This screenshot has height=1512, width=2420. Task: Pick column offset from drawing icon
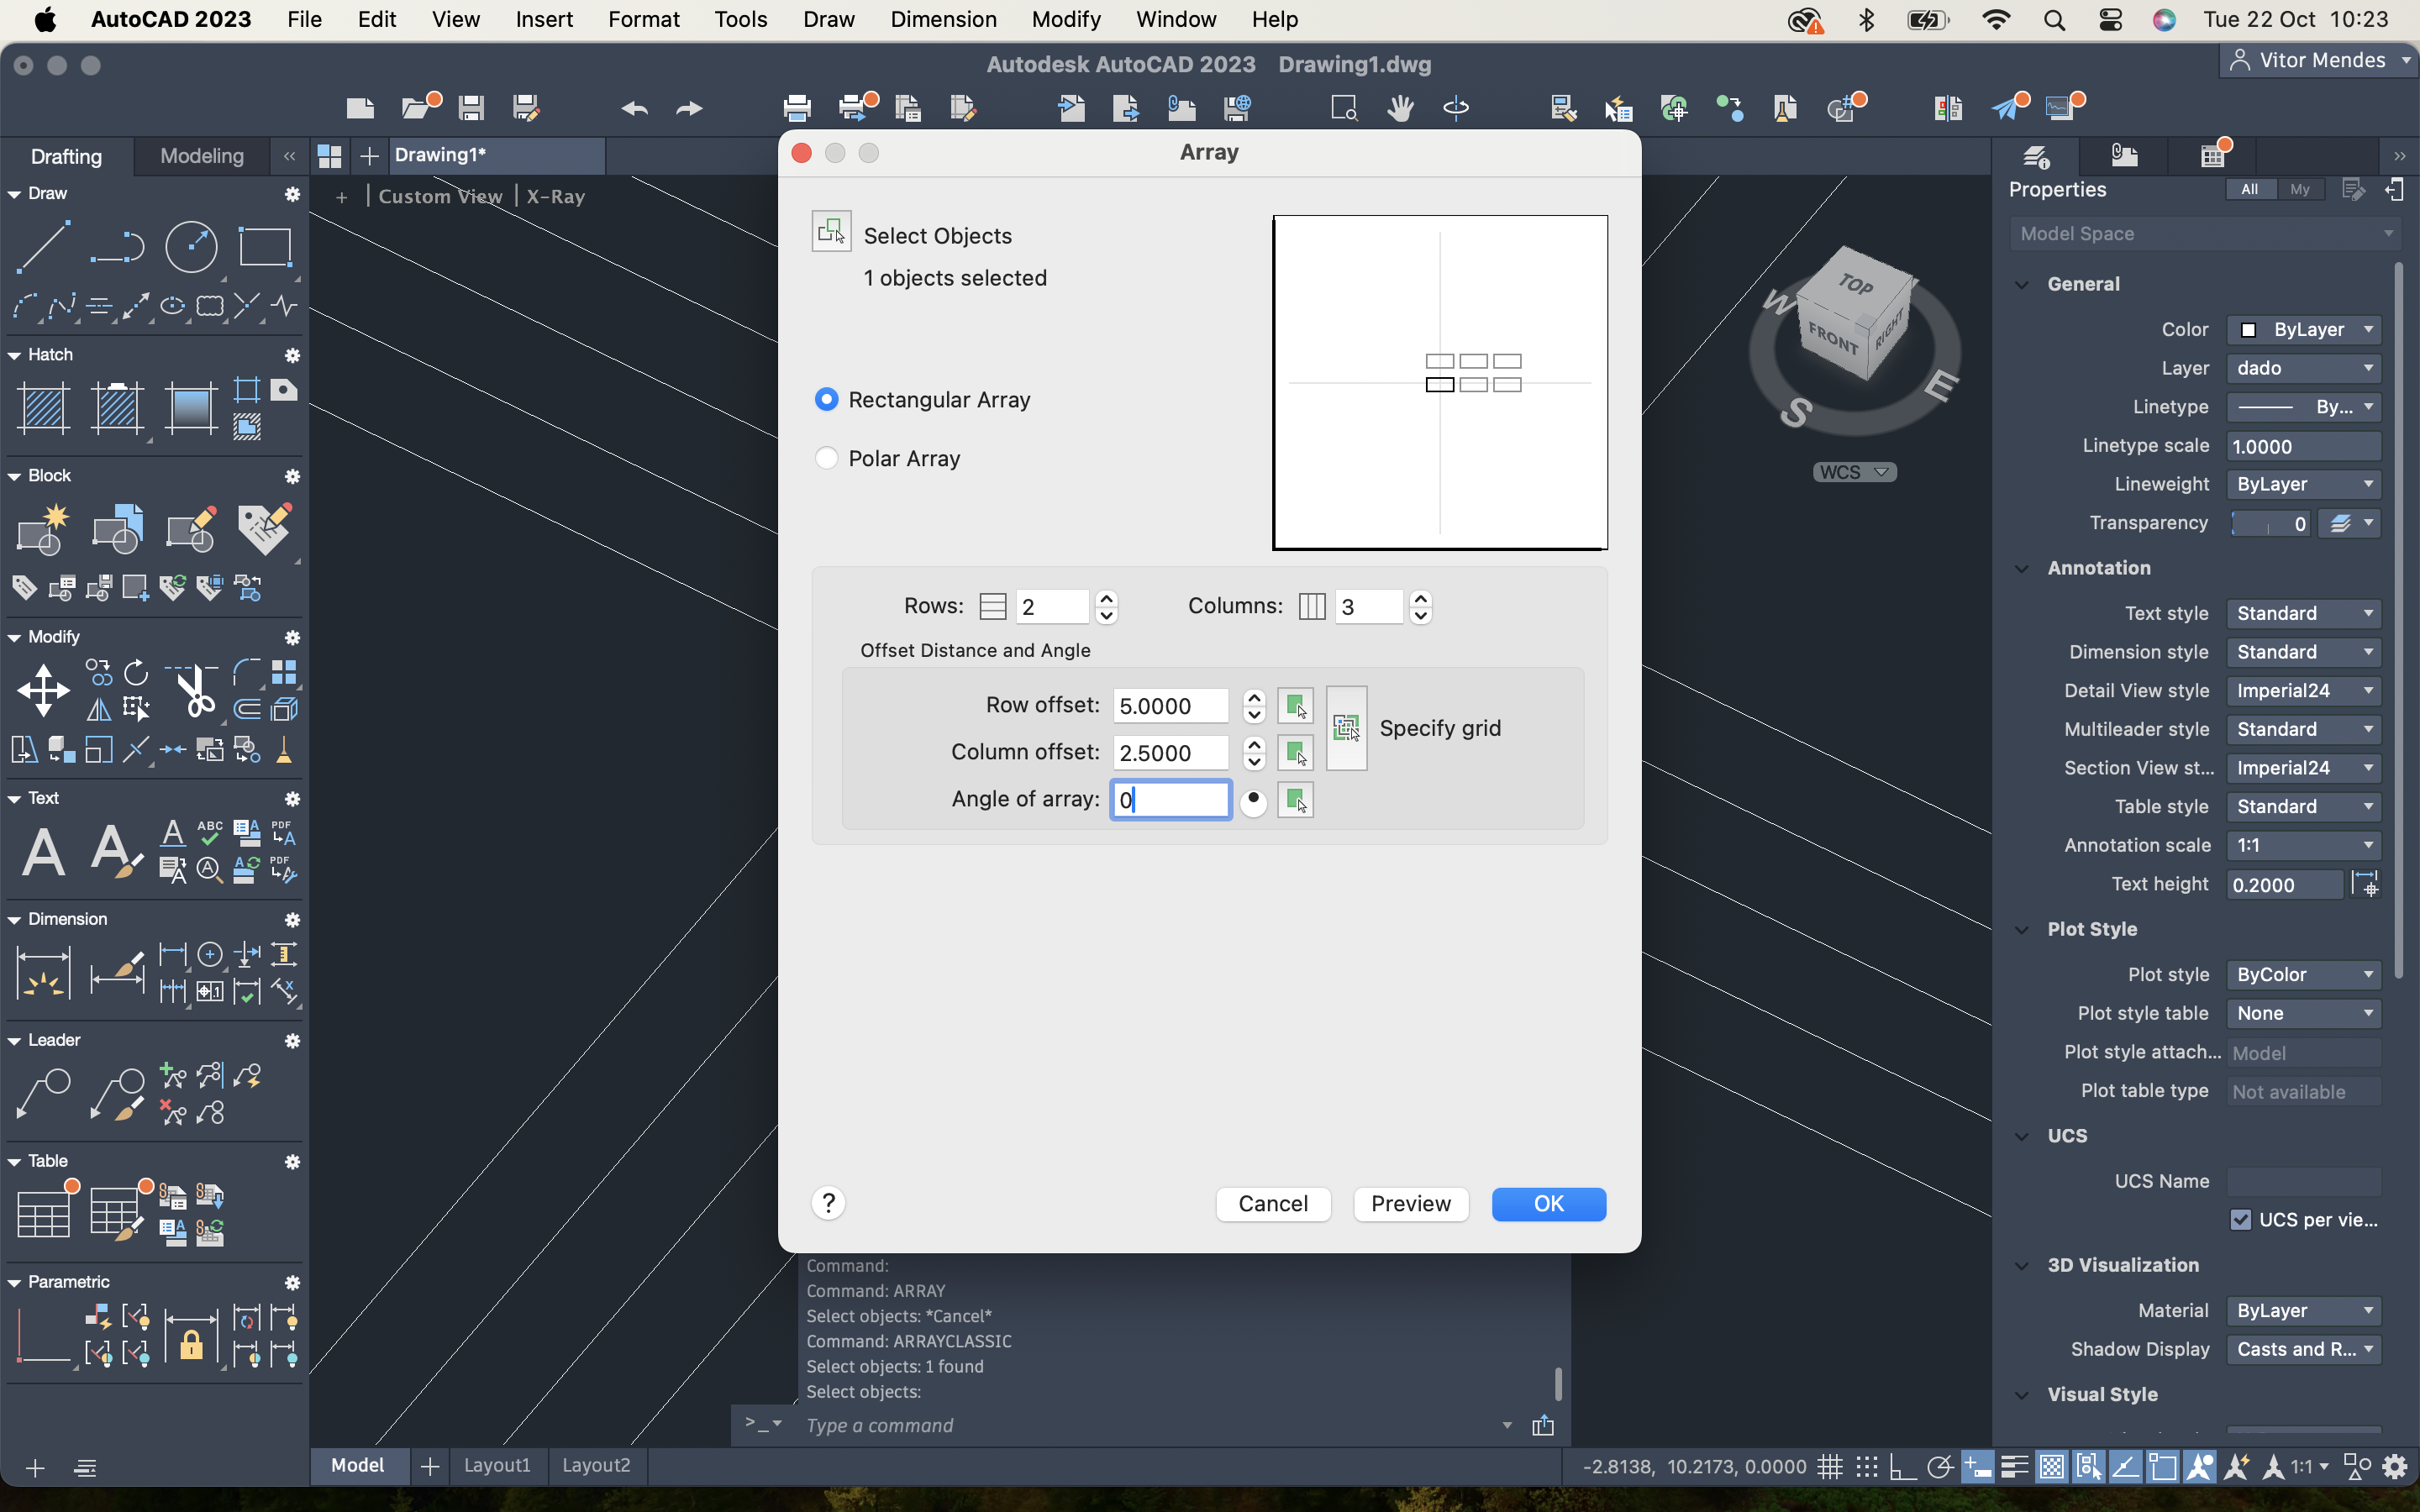[x=1295, y=753]
